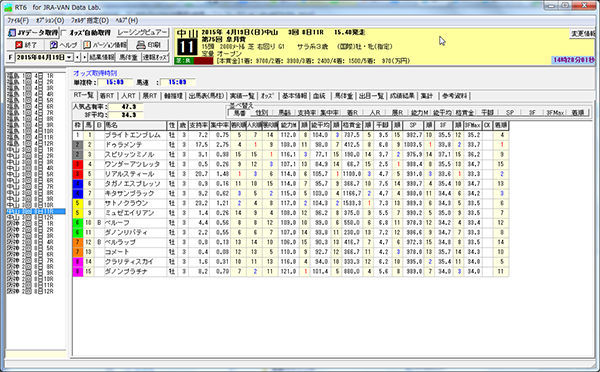
Task: Click the race number 11 badge
Action: coord(187,47)
